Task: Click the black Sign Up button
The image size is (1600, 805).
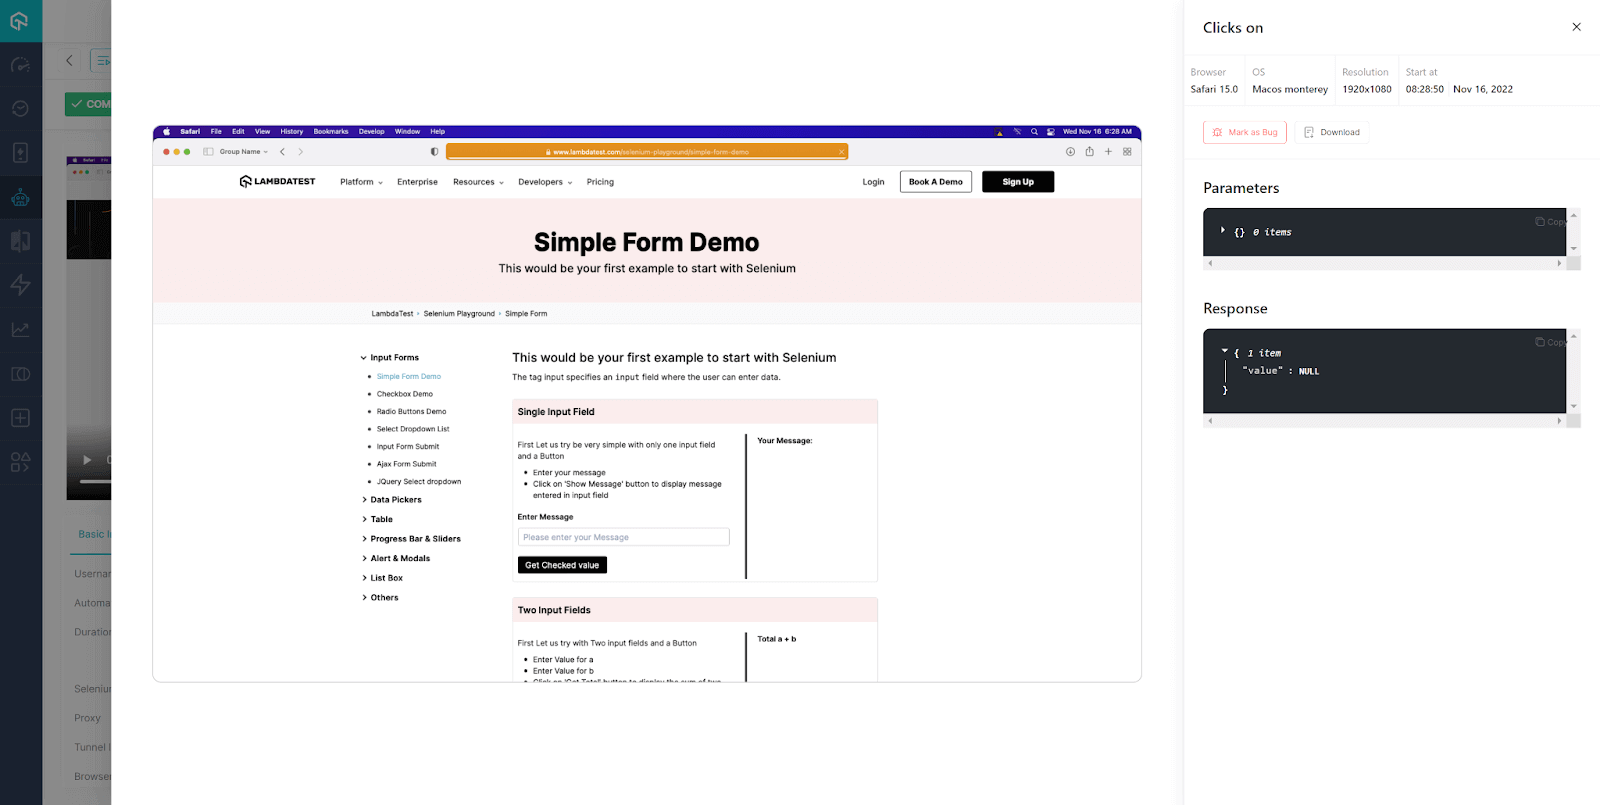Action: [x=1018, y=182]
